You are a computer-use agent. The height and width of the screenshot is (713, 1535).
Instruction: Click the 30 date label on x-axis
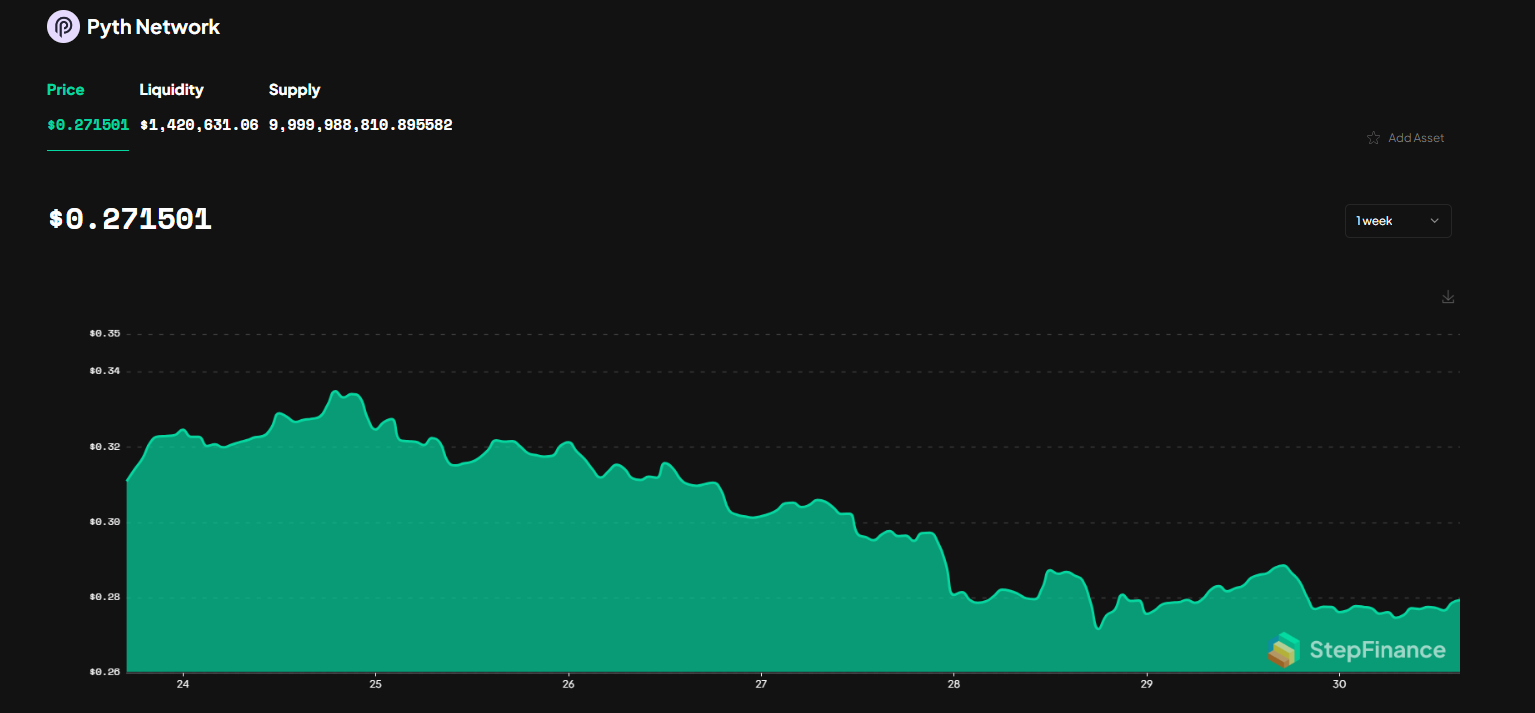click(1339, 685)
